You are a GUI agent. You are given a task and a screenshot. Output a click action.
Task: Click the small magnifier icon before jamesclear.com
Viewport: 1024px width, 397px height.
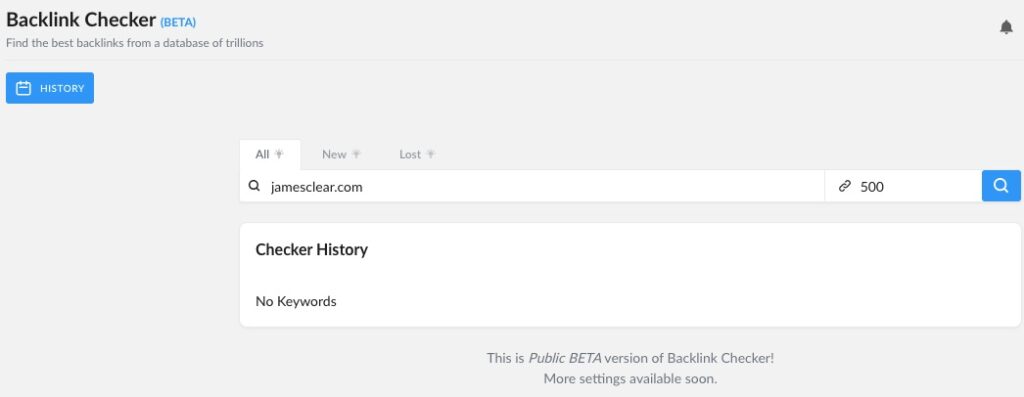(255, 187)
